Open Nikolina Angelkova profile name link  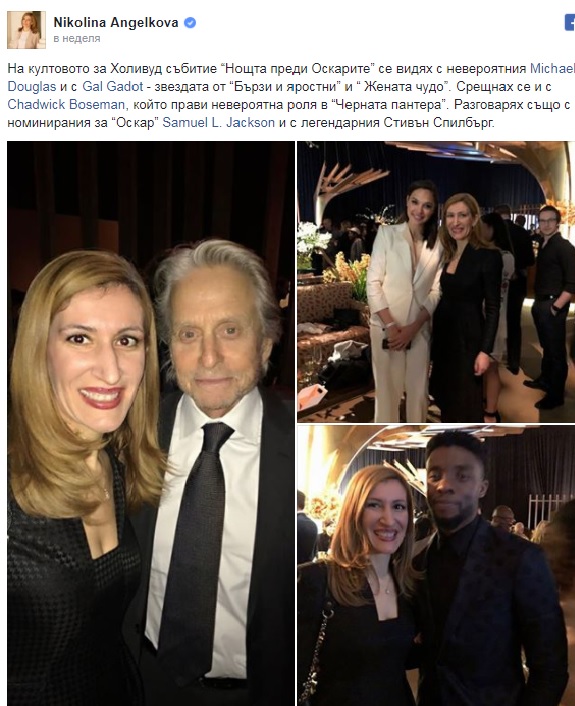point(116,23)
